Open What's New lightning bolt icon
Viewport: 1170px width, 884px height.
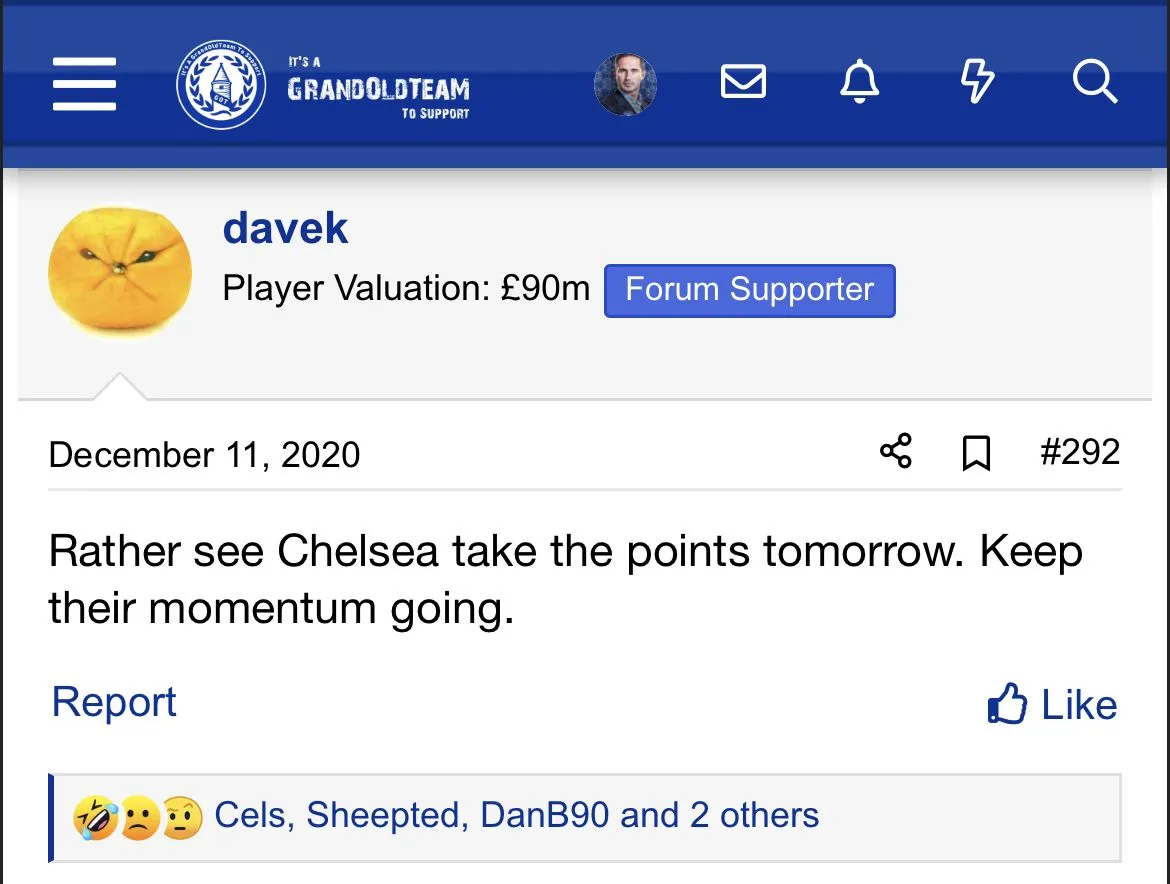coord(977,82)
